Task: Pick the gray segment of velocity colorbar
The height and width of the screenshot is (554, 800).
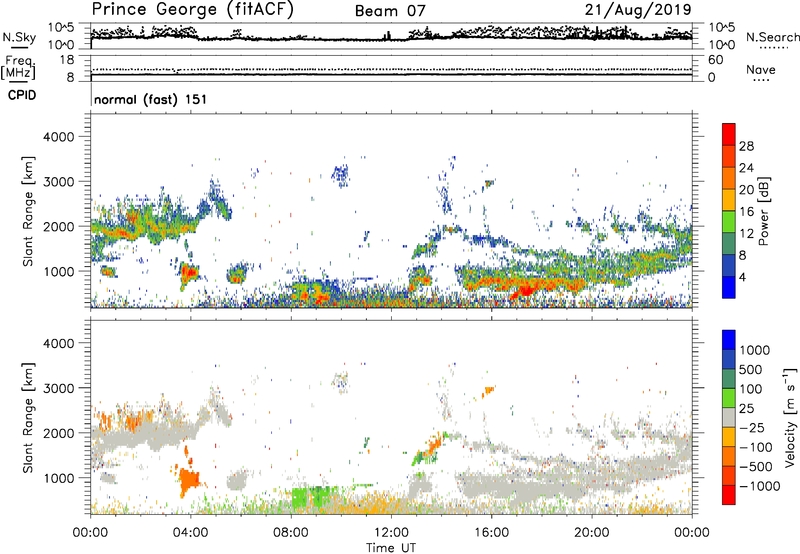Action: pyautogui.click(x=729, y=417)
